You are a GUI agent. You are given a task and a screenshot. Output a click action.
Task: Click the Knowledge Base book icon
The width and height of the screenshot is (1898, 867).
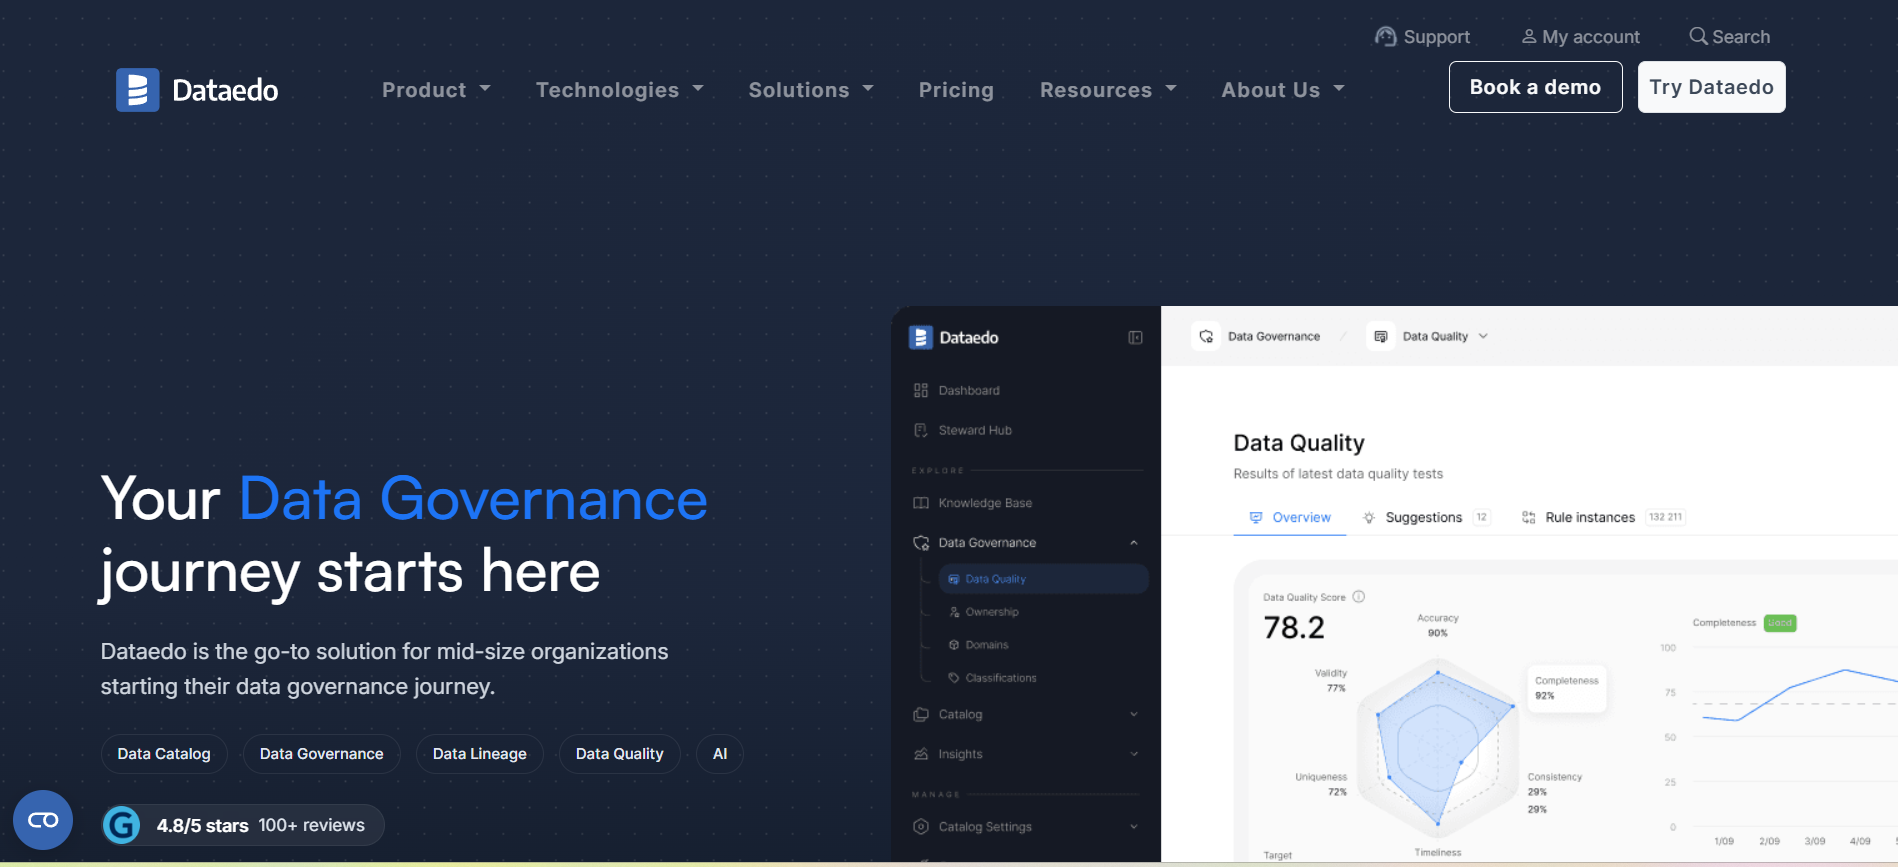coord(921,503)
